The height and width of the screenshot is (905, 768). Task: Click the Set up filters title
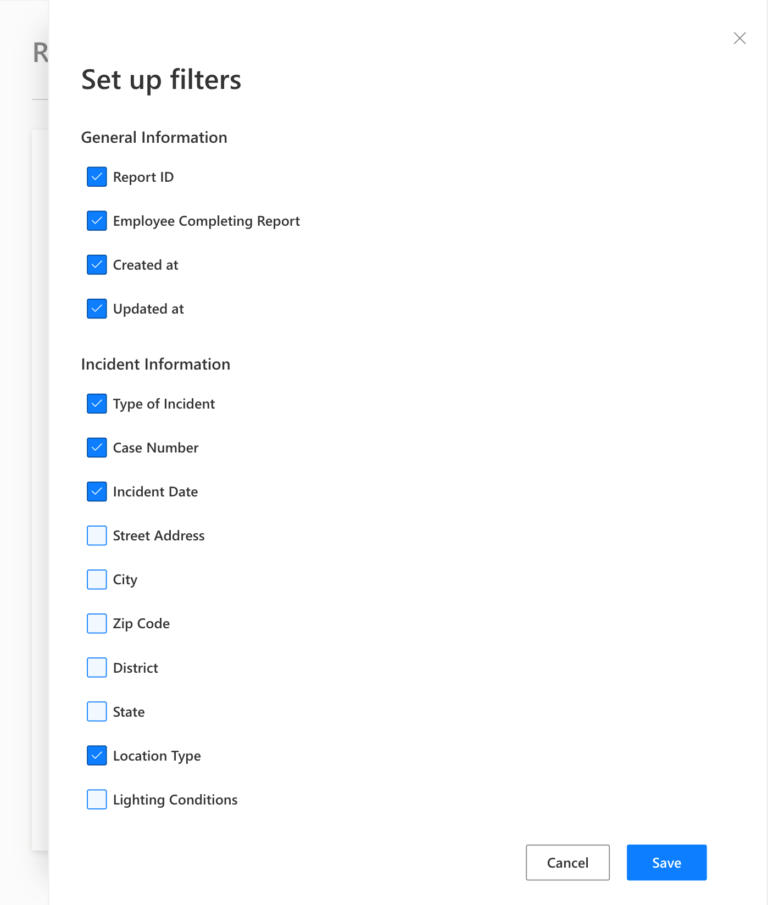point(161,80)
